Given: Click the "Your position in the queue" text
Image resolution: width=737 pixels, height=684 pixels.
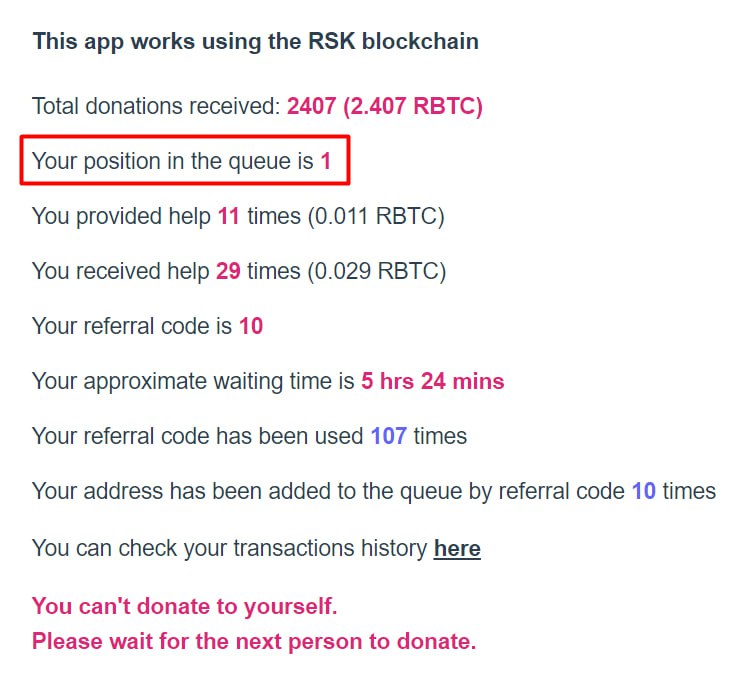Looking at the screenshot, I should click(x=172, y=162).
